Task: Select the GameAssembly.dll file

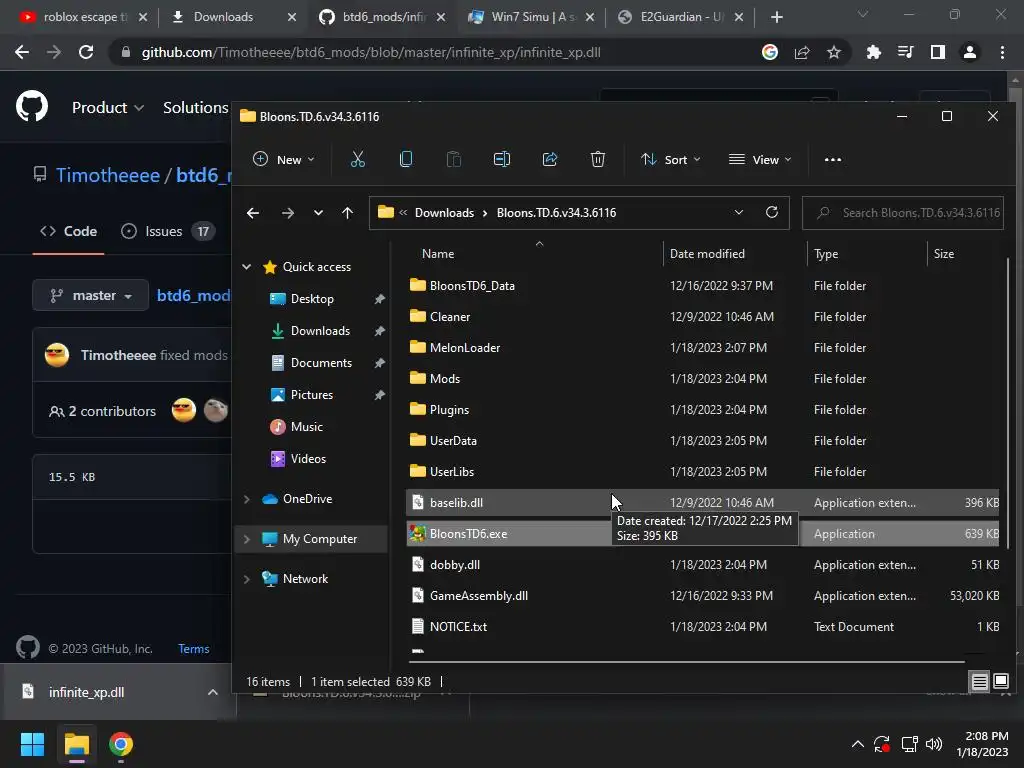Action: tap(479, 596)
